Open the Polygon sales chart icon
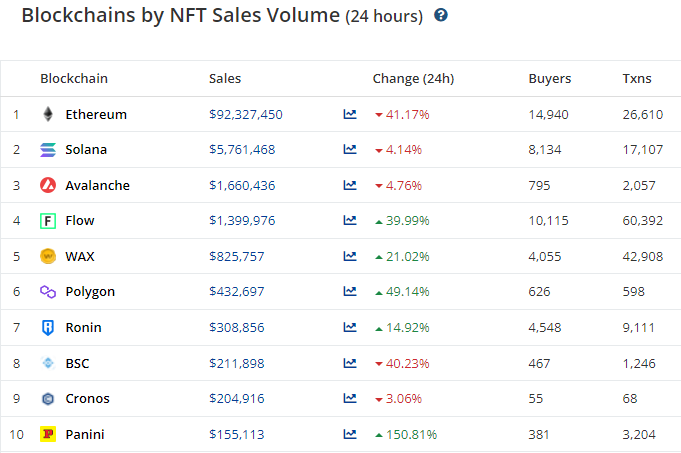This screenshot has height=453, width=681. tap(350, 292)
